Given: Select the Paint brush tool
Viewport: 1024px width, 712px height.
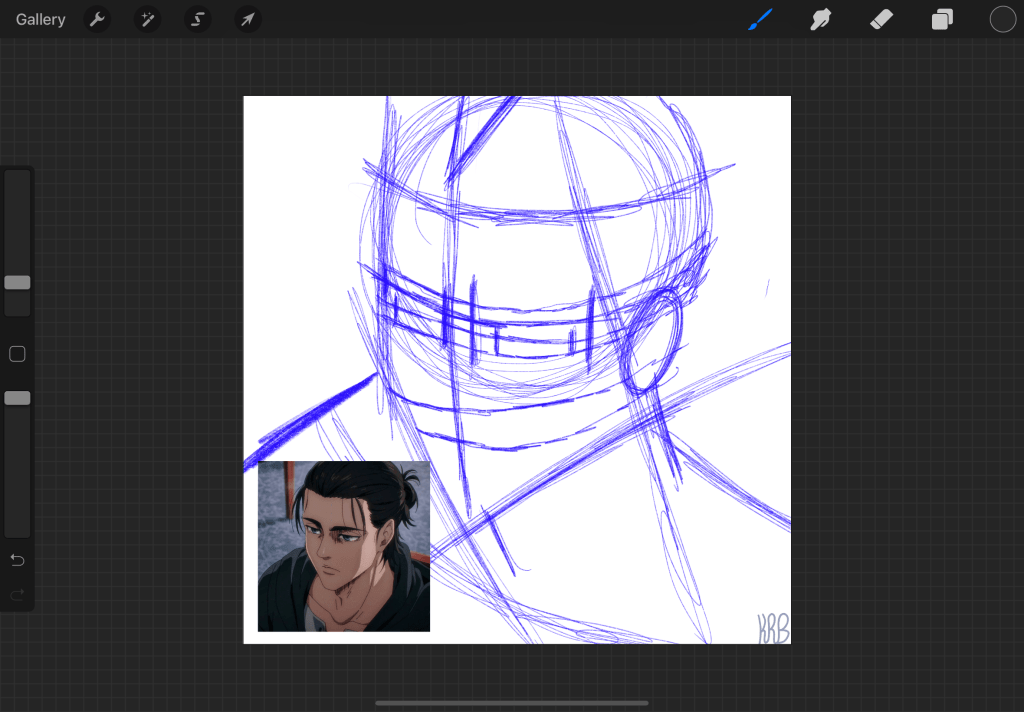Looking at the screenshot, I should 760,19.
